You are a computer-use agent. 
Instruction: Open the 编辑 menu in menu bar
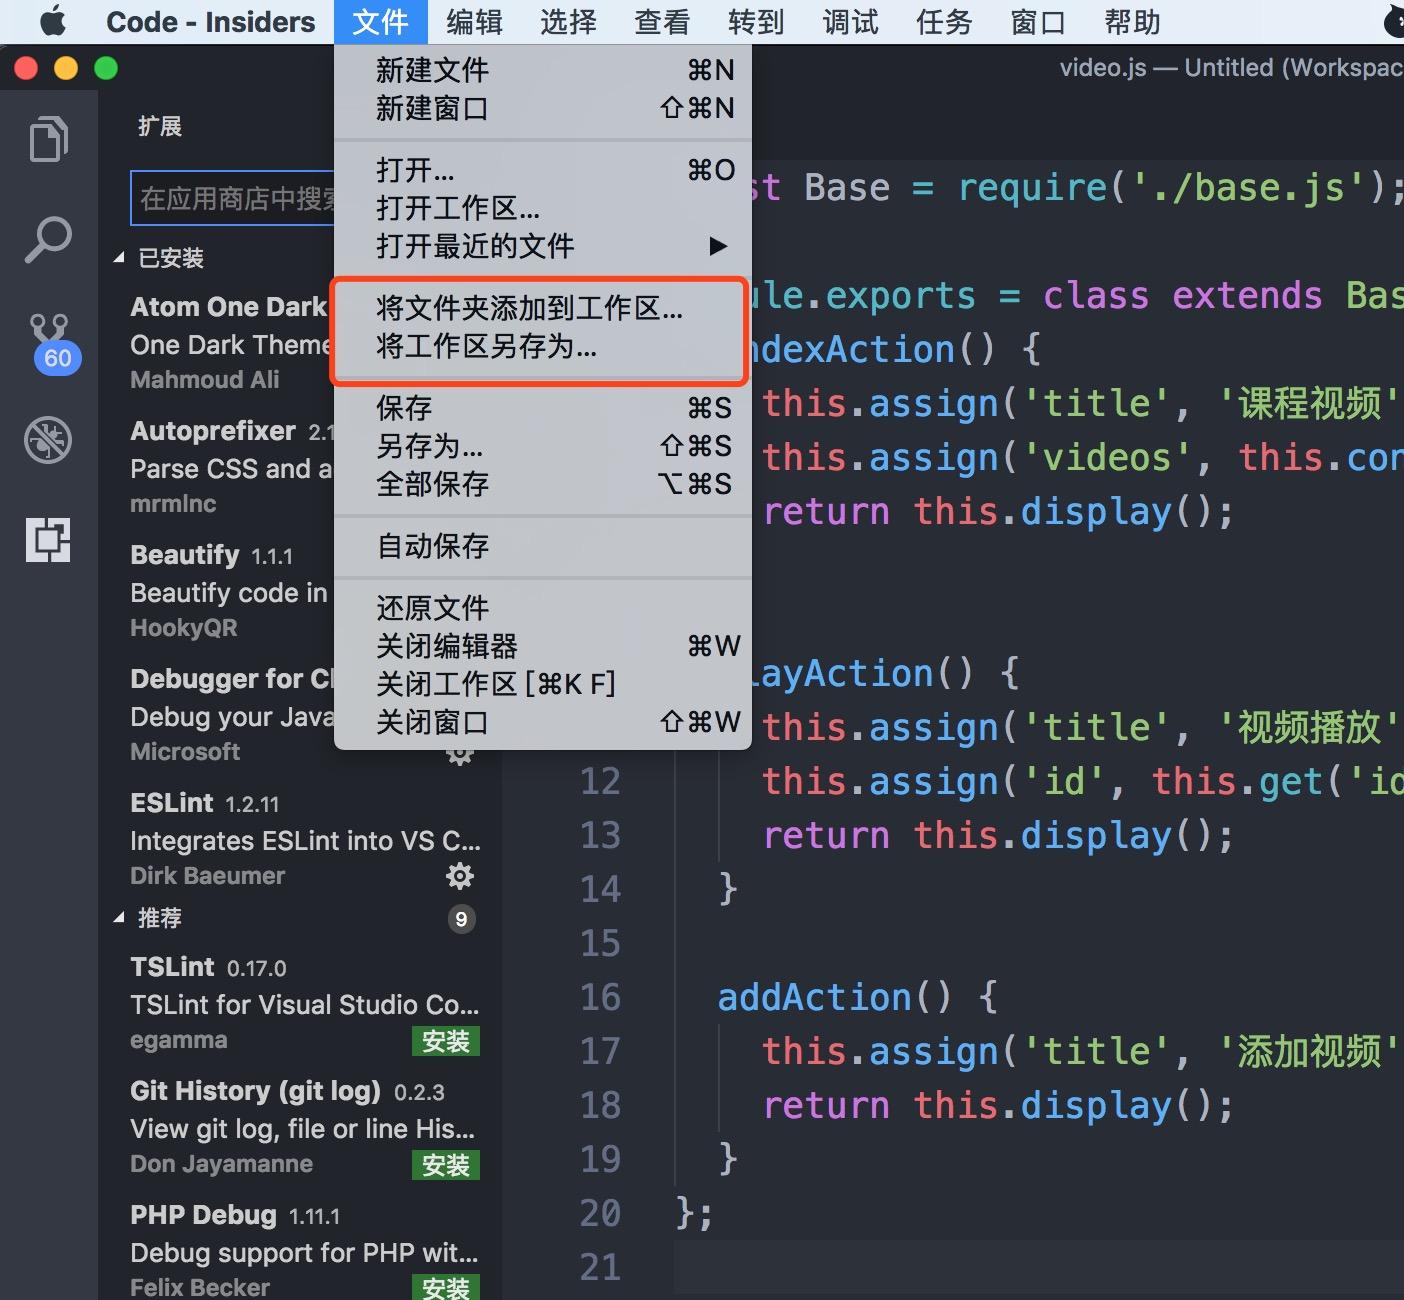[474, 22]
